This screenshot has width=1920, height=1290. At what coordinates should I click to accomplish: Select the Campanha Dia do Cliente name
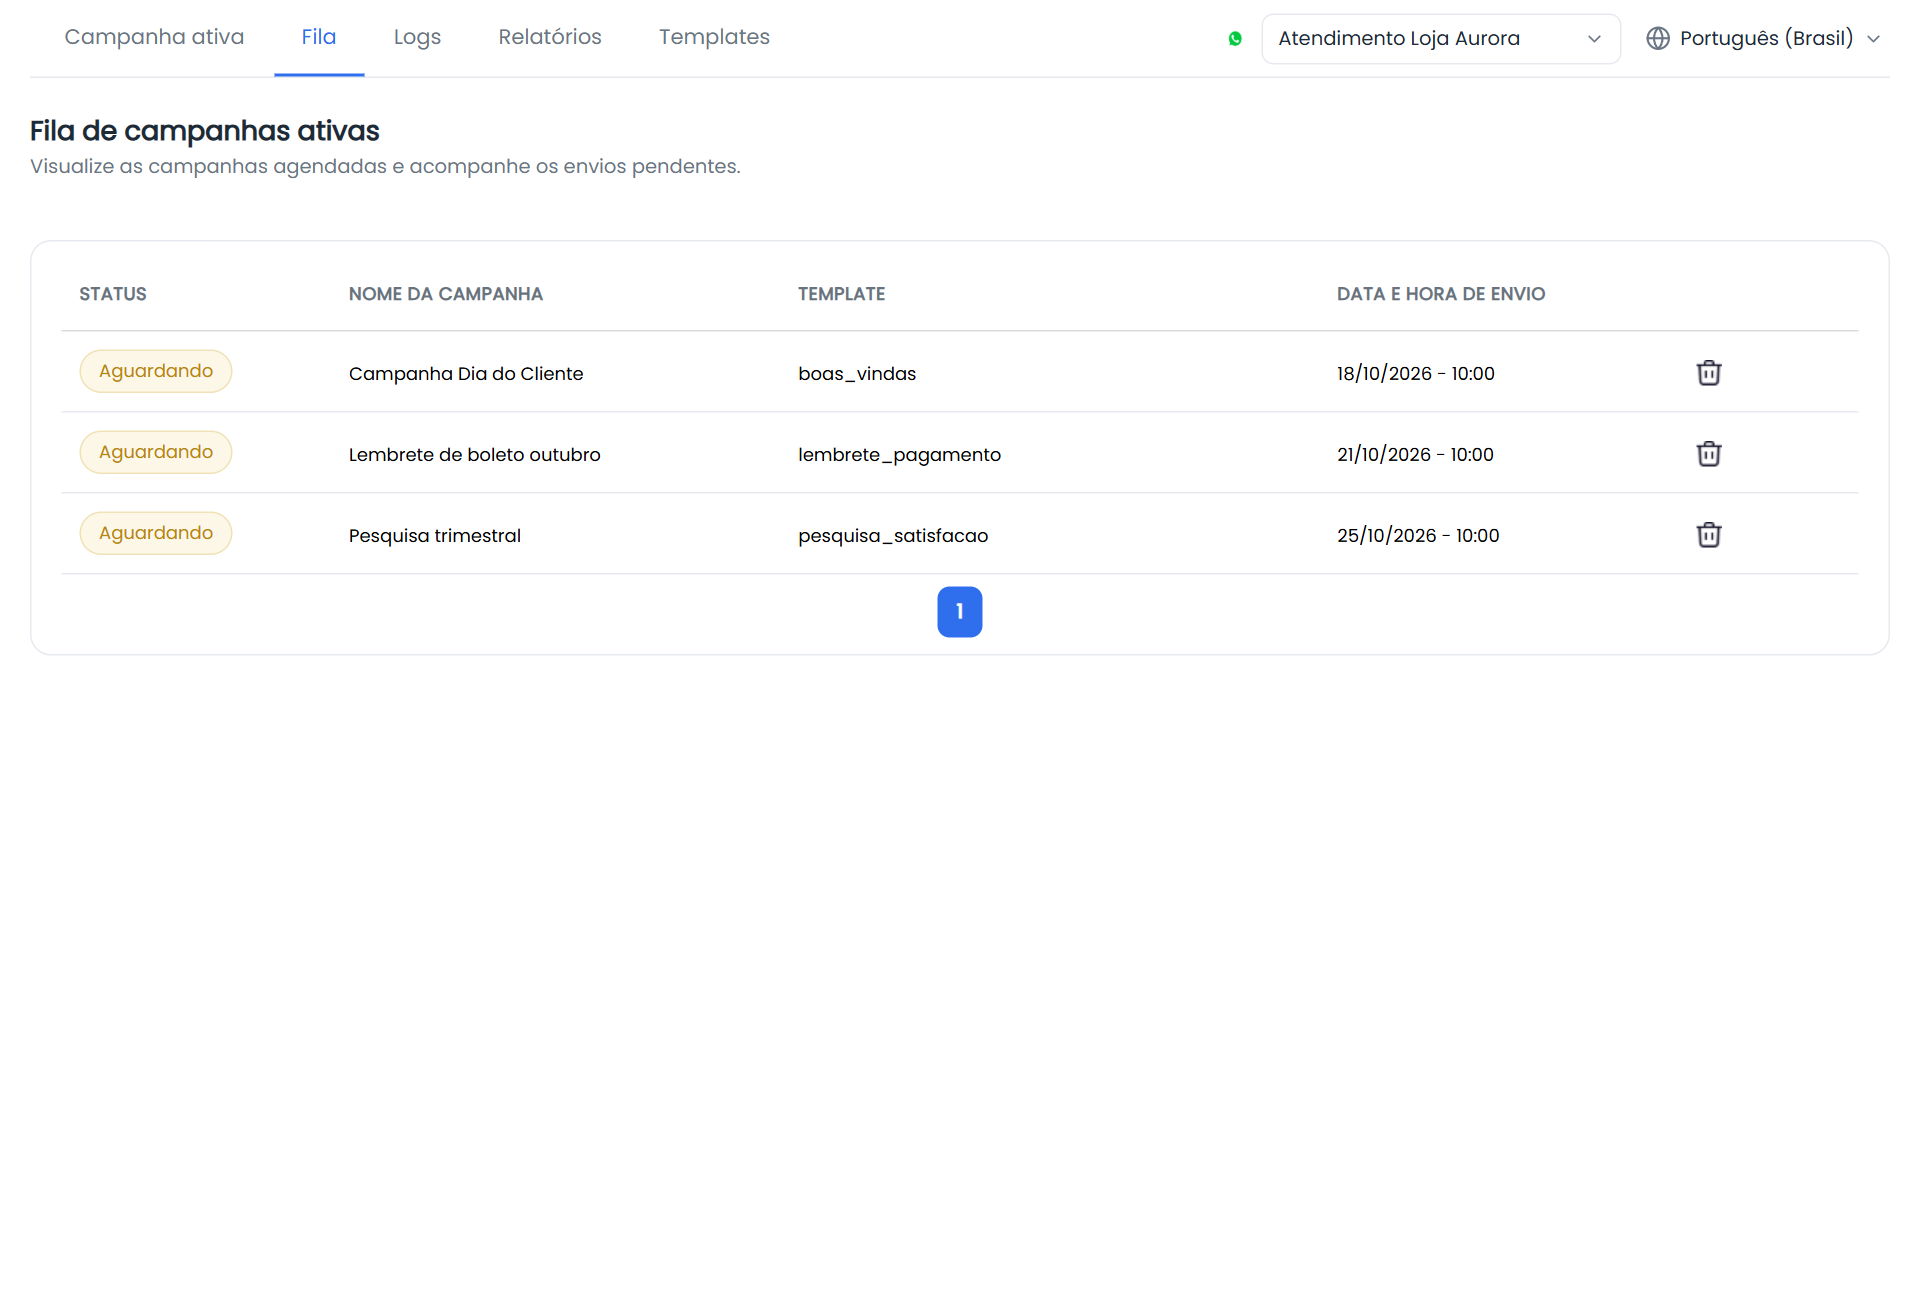pos(466,374)
